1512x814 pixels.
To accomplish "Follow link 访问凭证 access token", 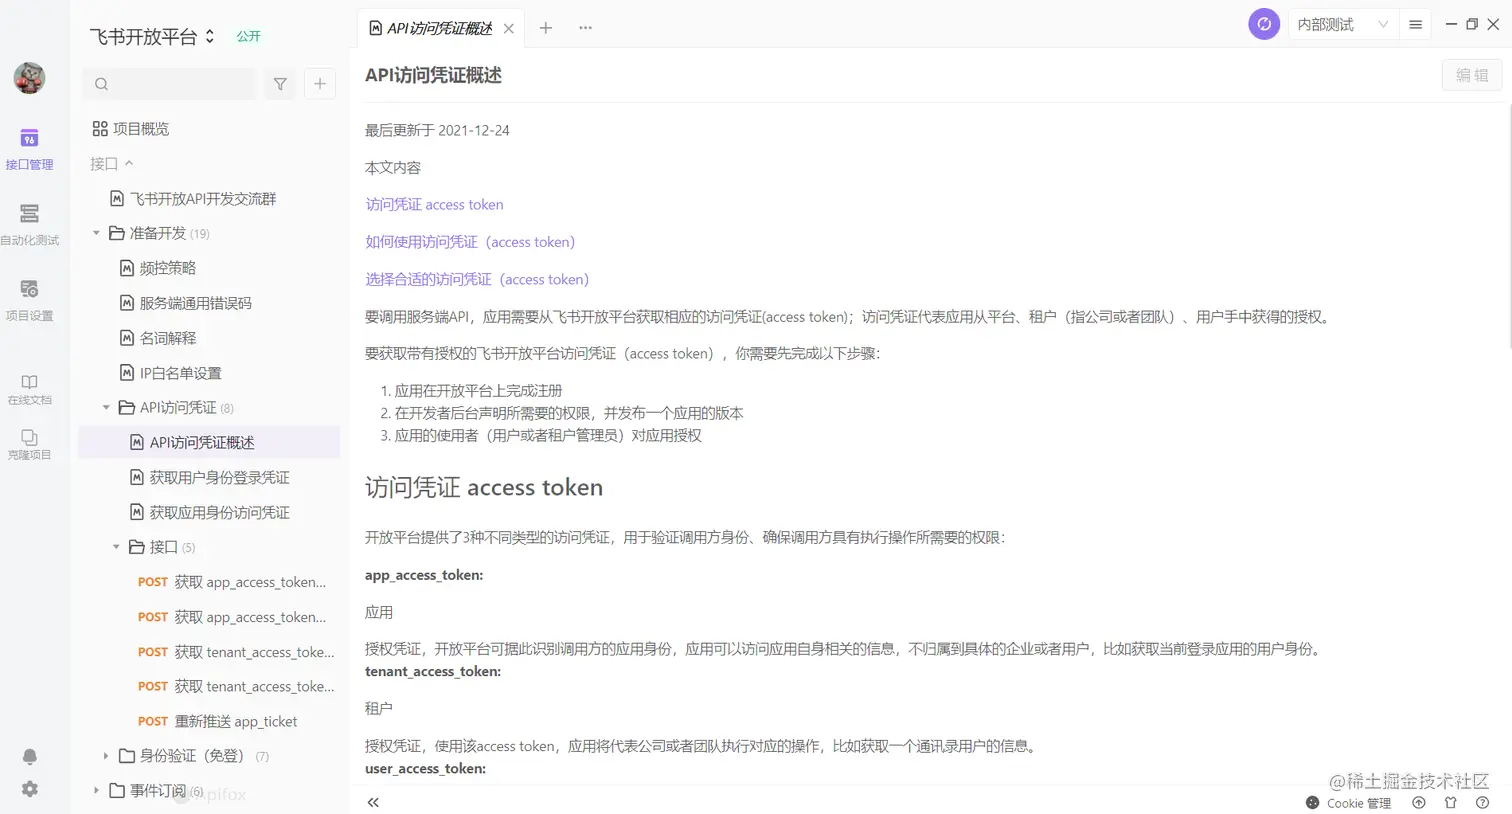I will [435, 204].
